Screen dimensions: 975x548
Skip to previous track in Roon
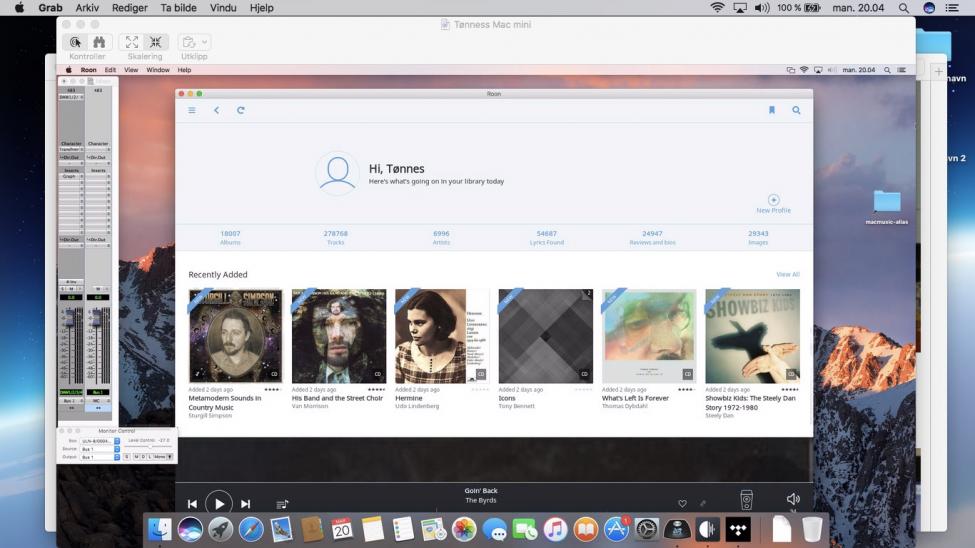192,504
